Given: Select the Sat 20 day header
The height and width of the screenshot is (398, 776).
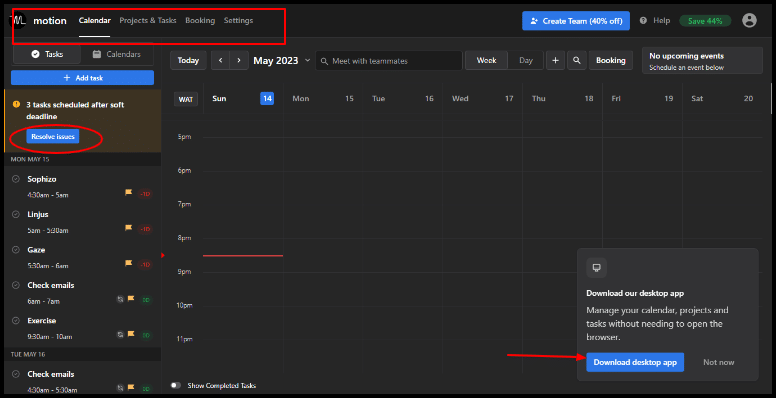Looking at the screenshot, I should point(722,99).
